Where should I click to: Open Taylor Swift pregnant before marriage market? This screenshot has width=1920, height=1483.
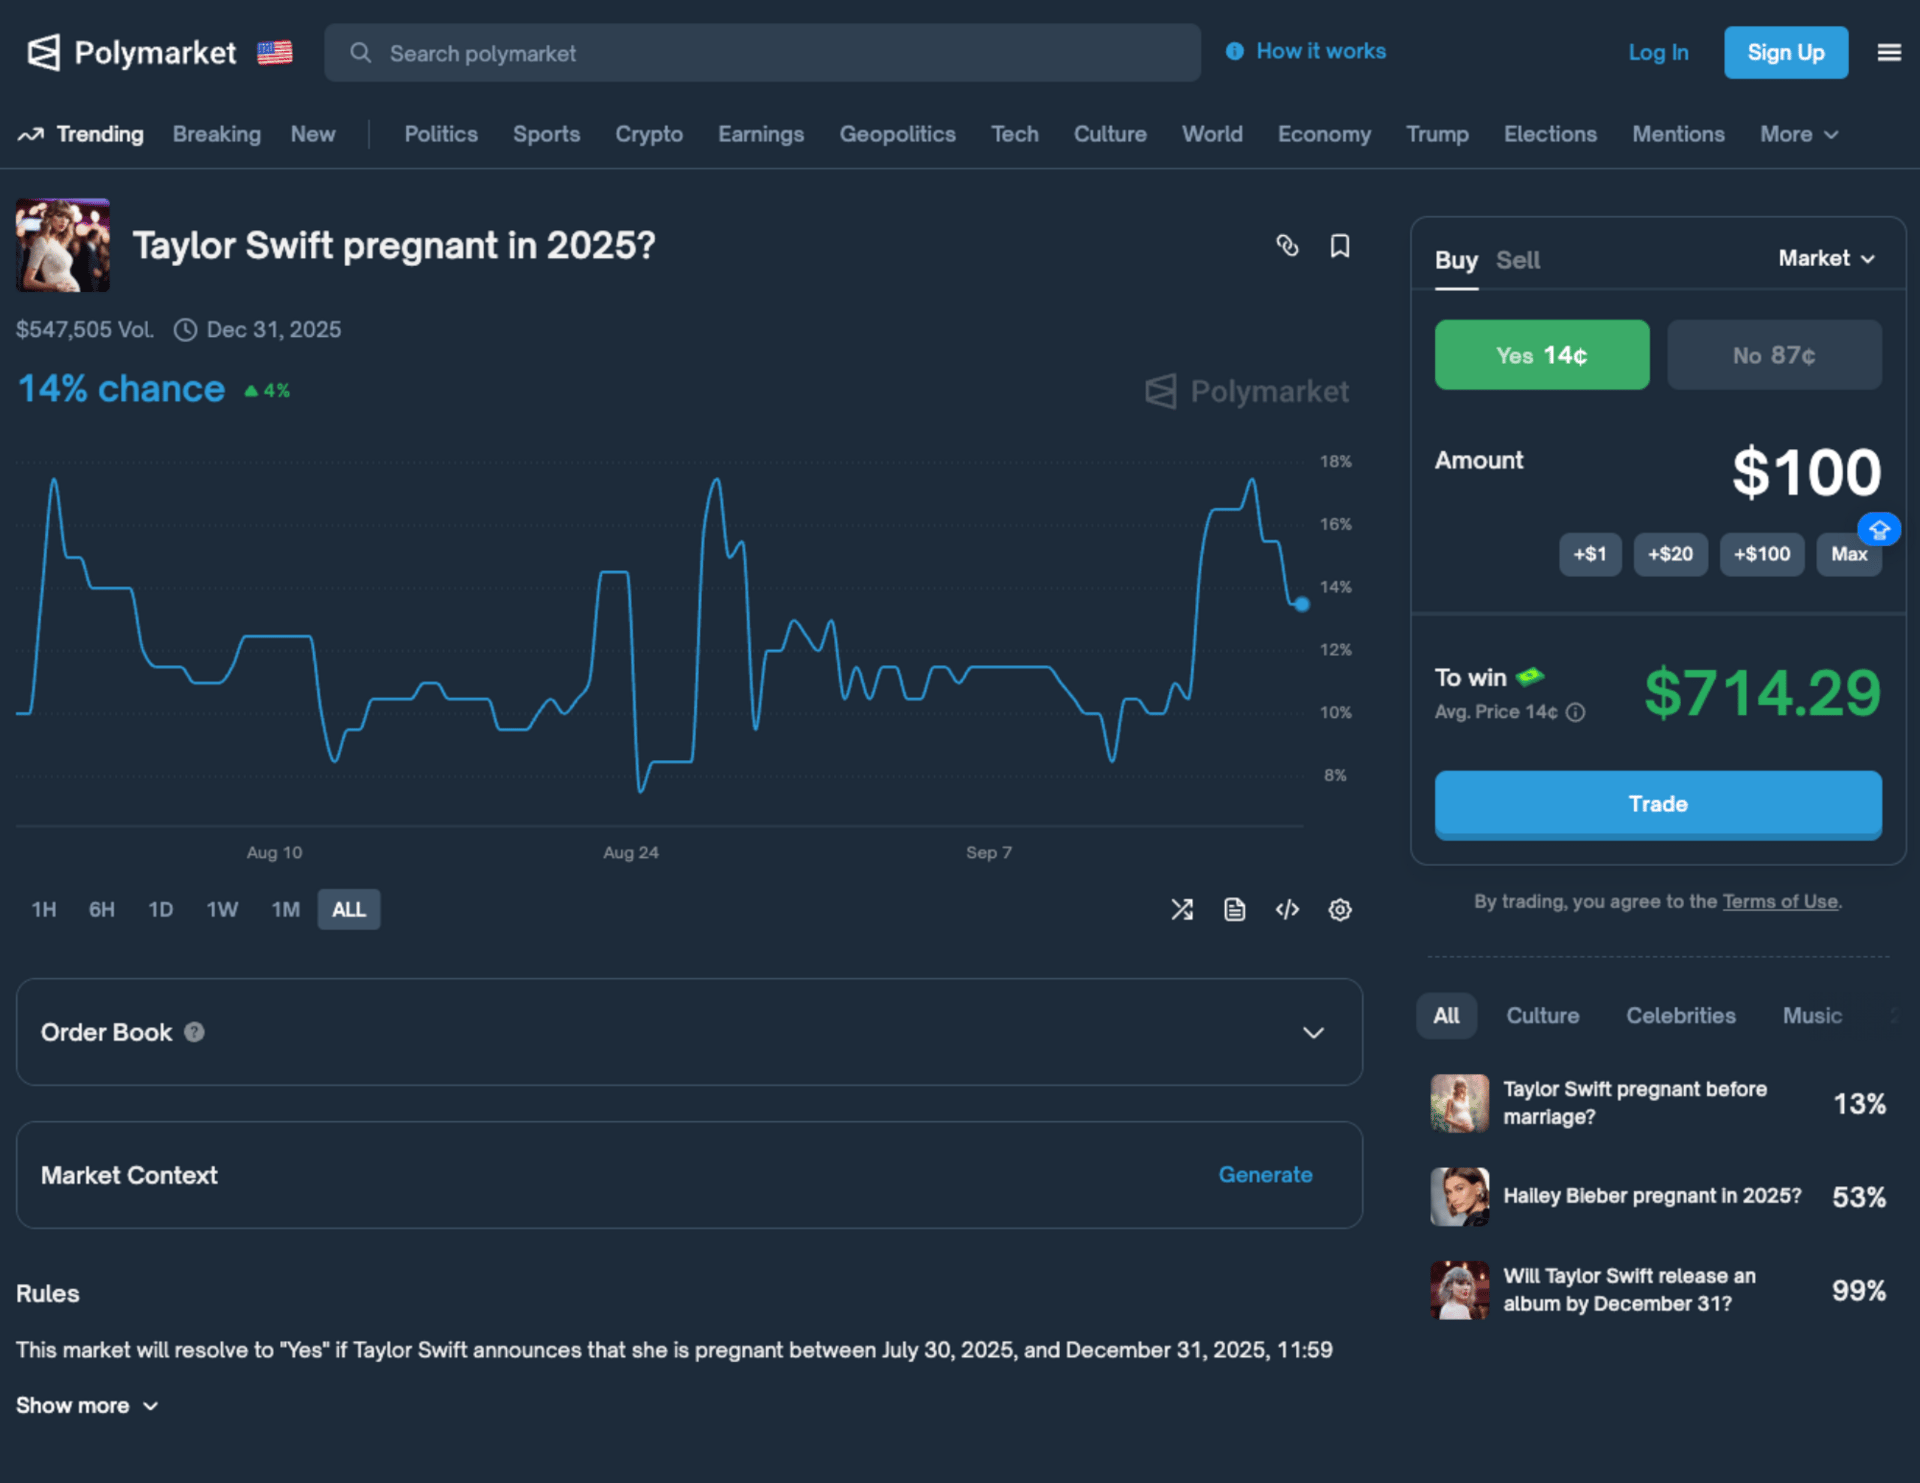coord(1658,1103)
